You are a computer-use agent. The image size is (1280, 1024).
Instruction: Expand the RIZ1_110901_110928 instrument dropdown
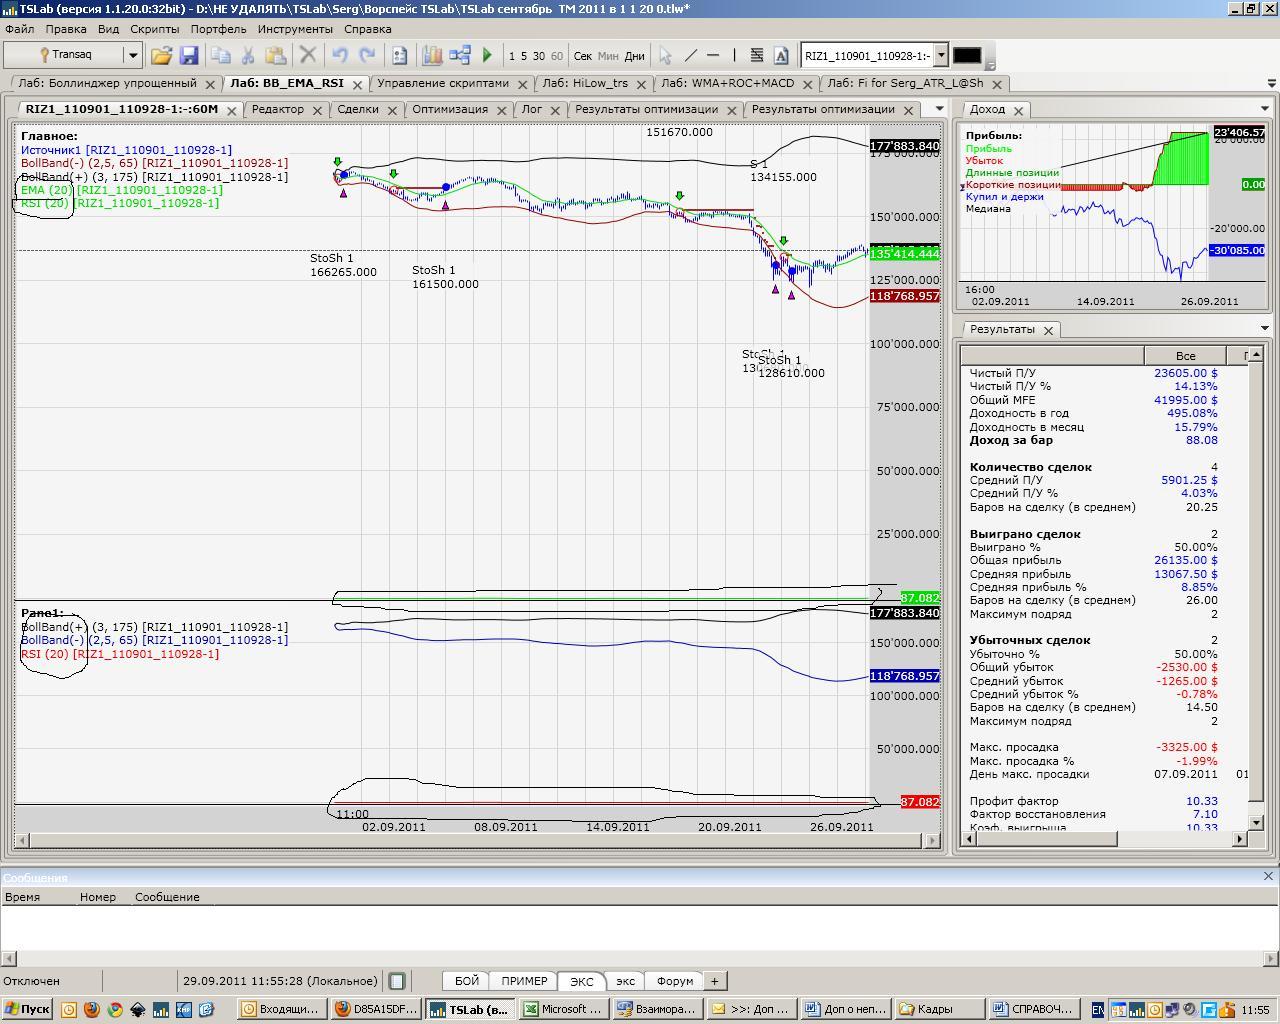coord(940,56)
